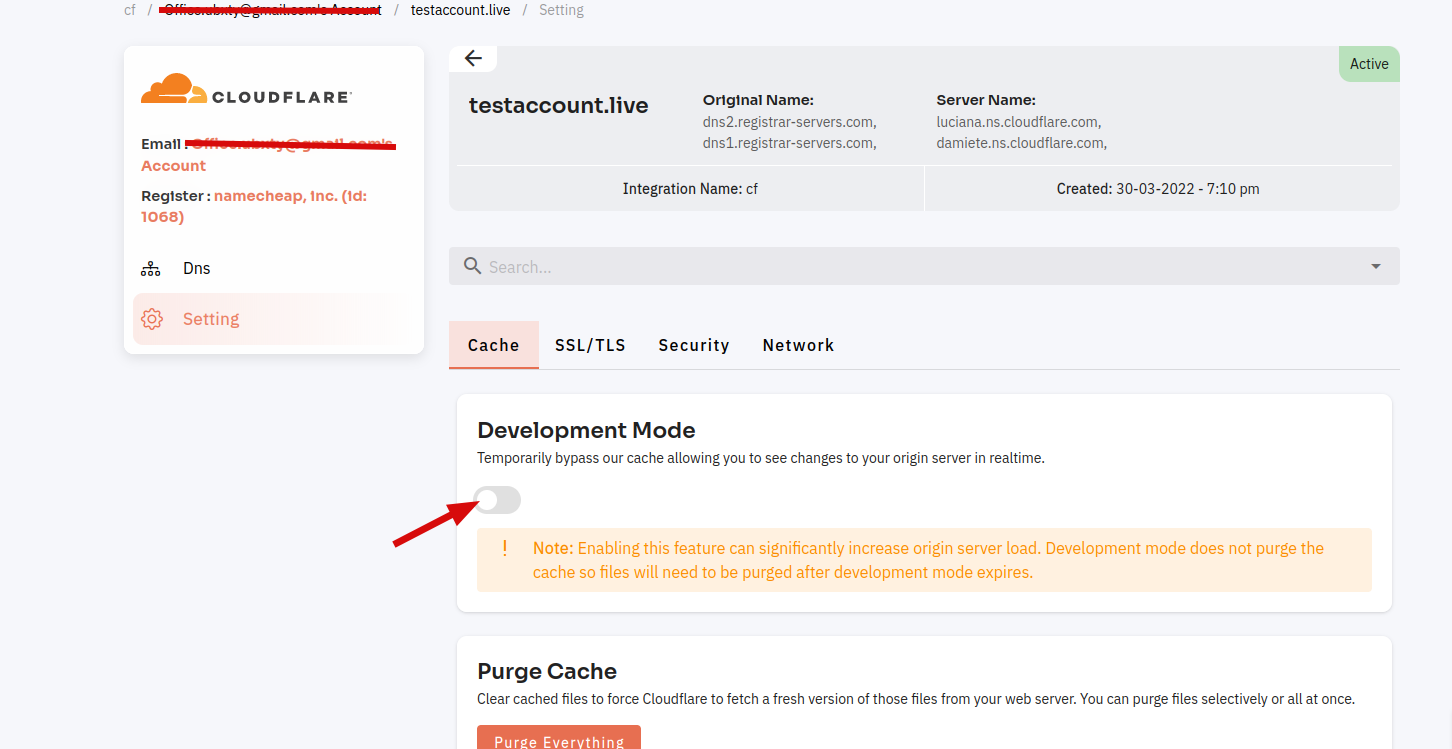The width and height of the screenshot is (1452, 749).
Task: Click the Development Mode heading
Action: click(x=586, y=430)
